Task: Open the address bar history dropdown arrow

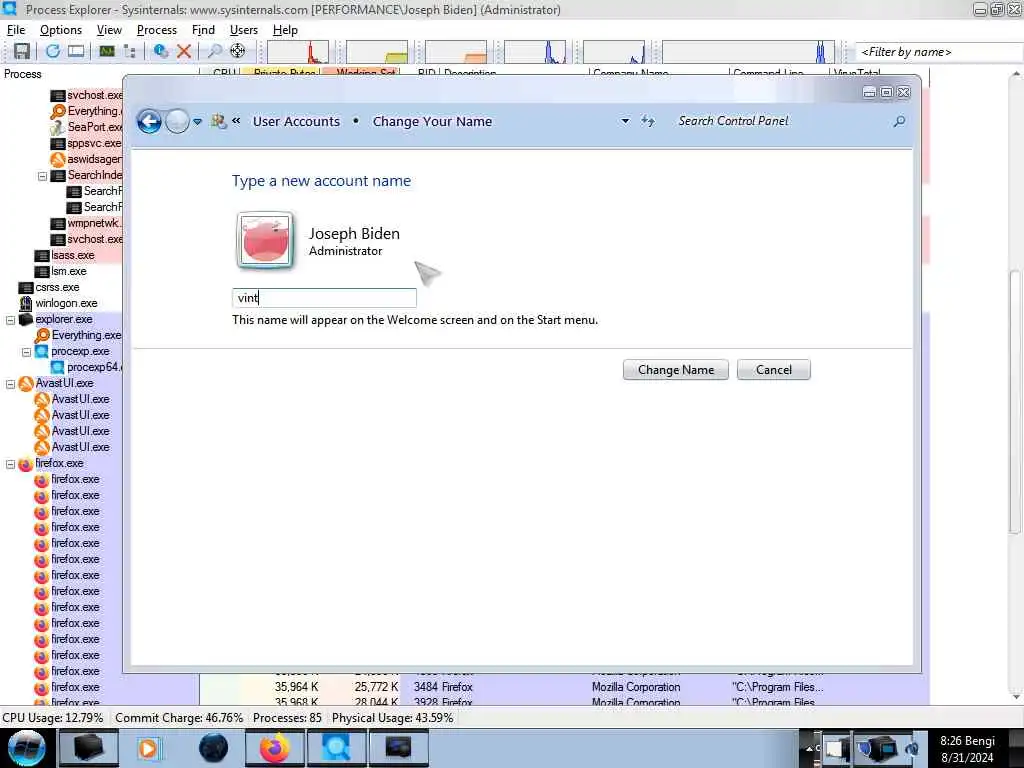Action: click(625, 121)
